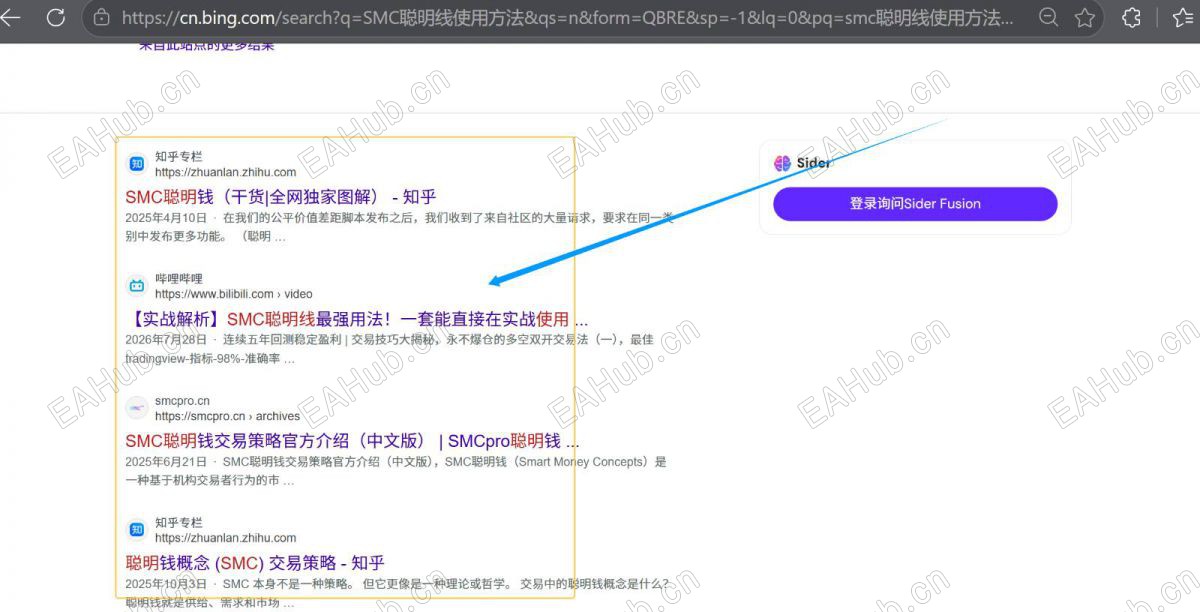Focus the cn.bing.com address bar
This screenshot has width=1200, height=612.
567,17
